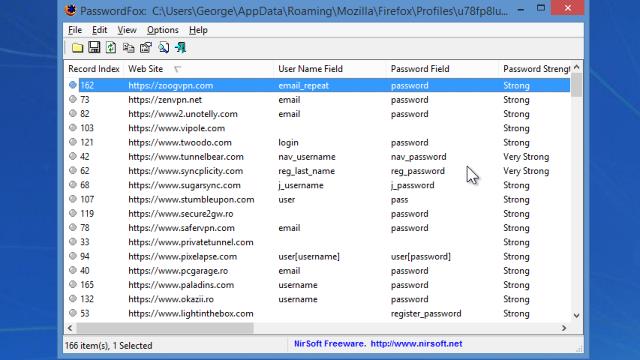
Task: Click the row icon for record 62
Action: [73, 171]
